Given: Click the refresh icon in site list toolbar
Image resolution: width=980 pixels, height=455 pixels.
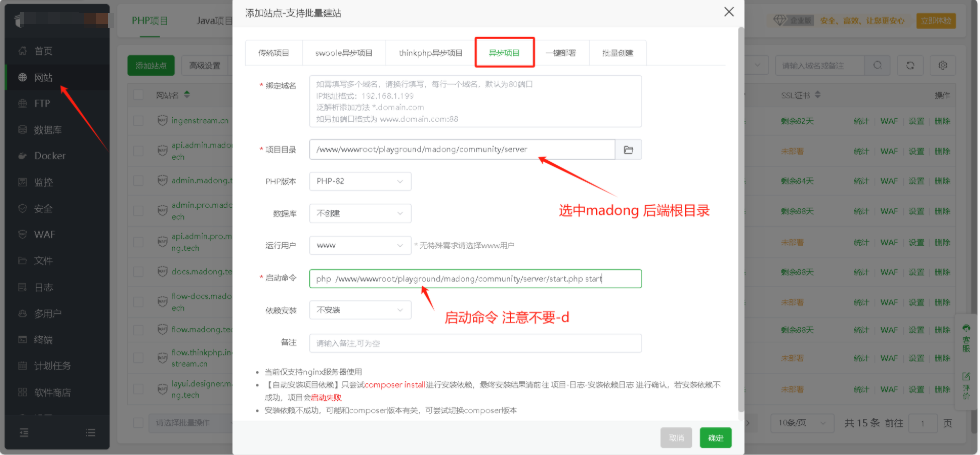Looking at the screenshot, I should tap(910, 65).
